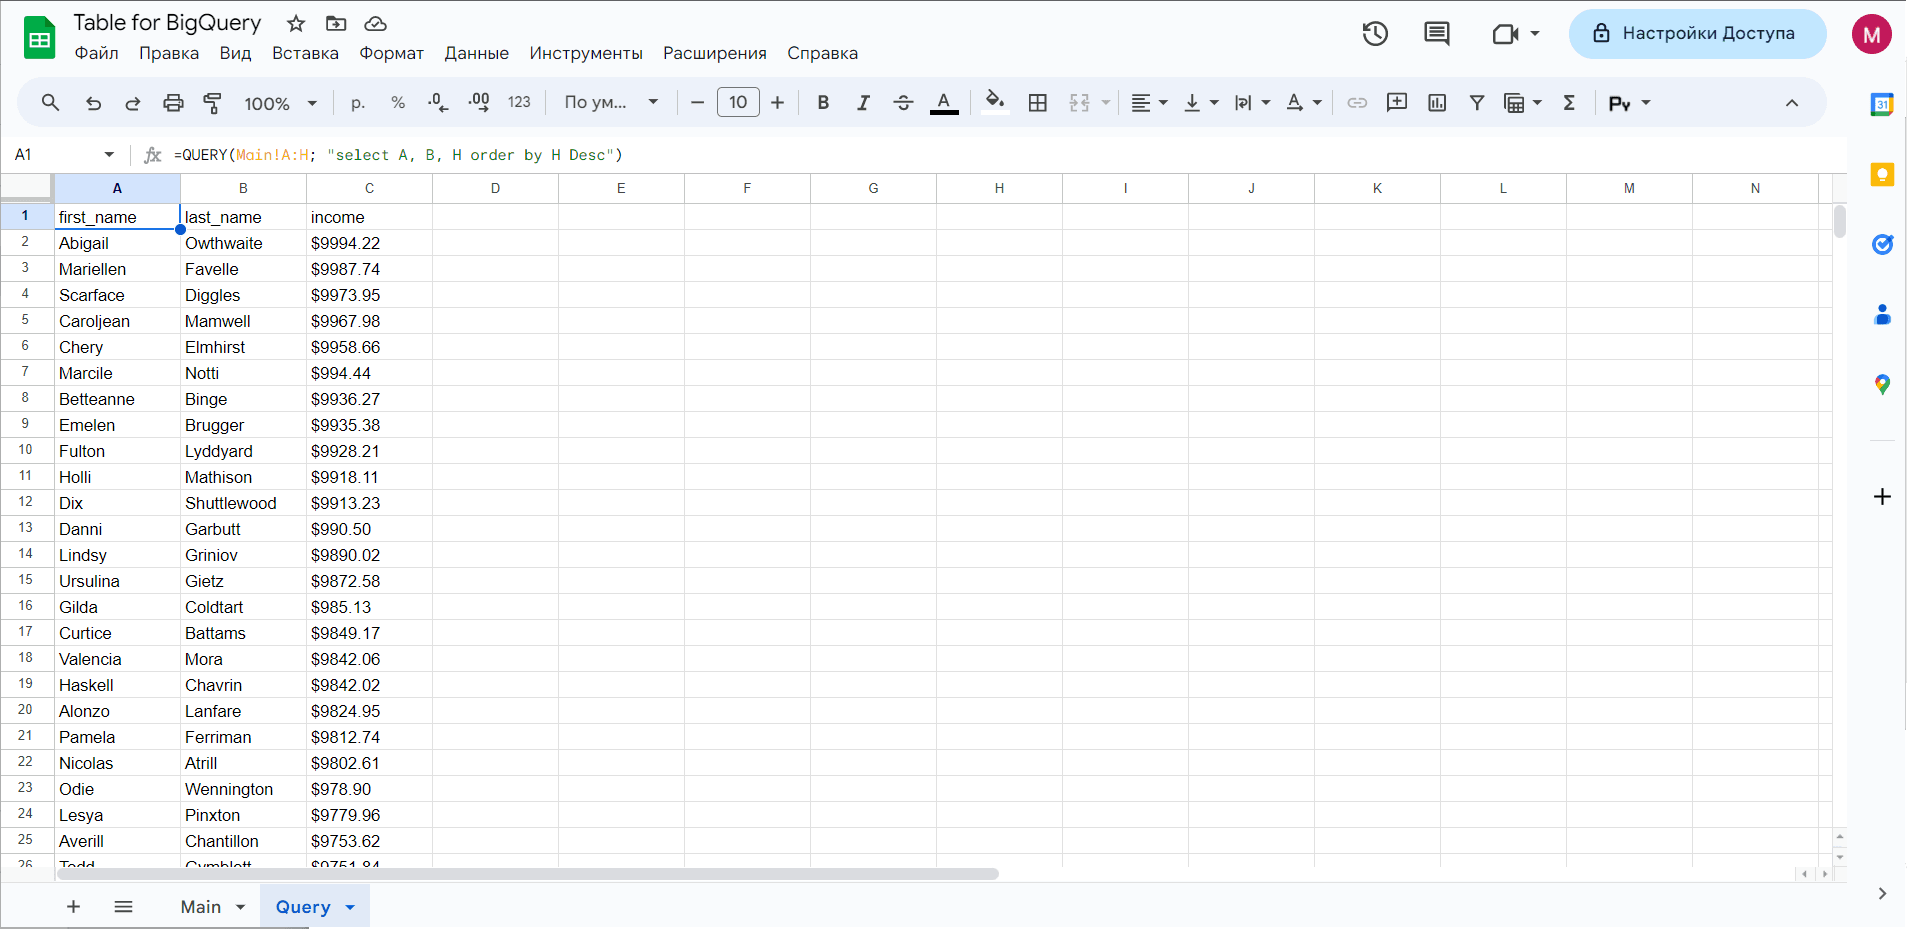Collapse the toolbar with chevron

coord(1792,102)
